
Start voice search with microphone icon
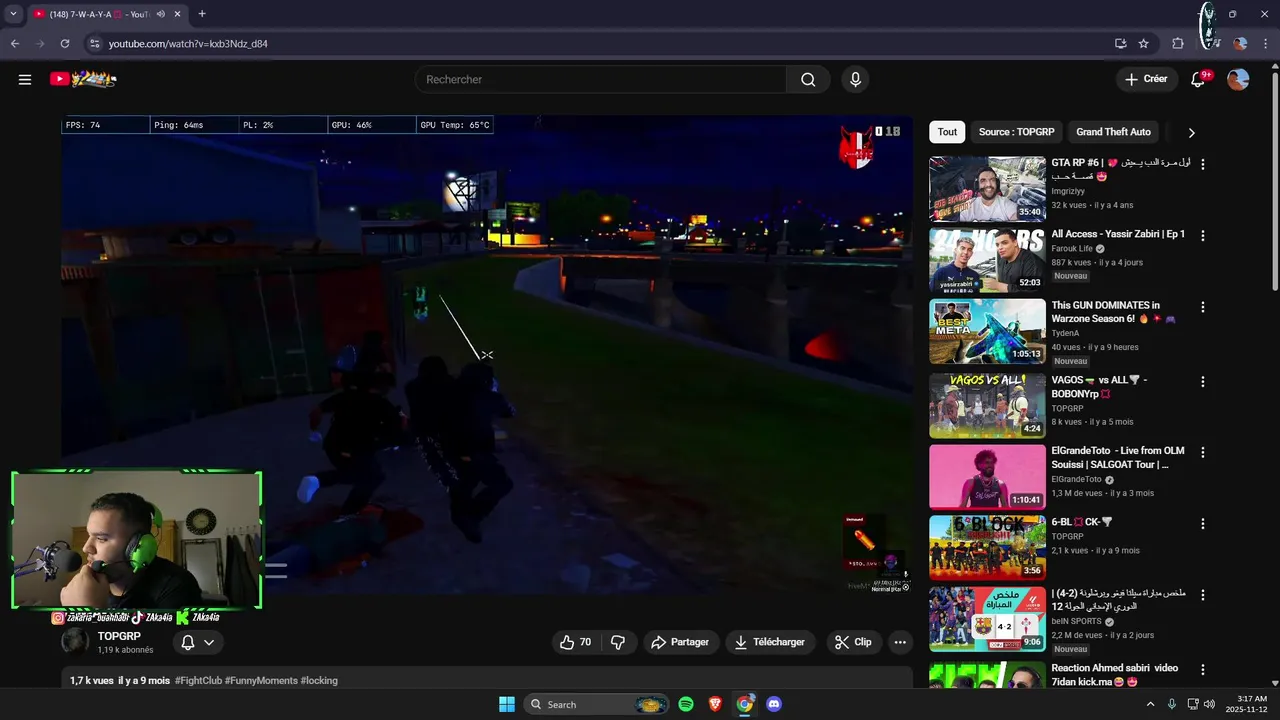point(855,80)
